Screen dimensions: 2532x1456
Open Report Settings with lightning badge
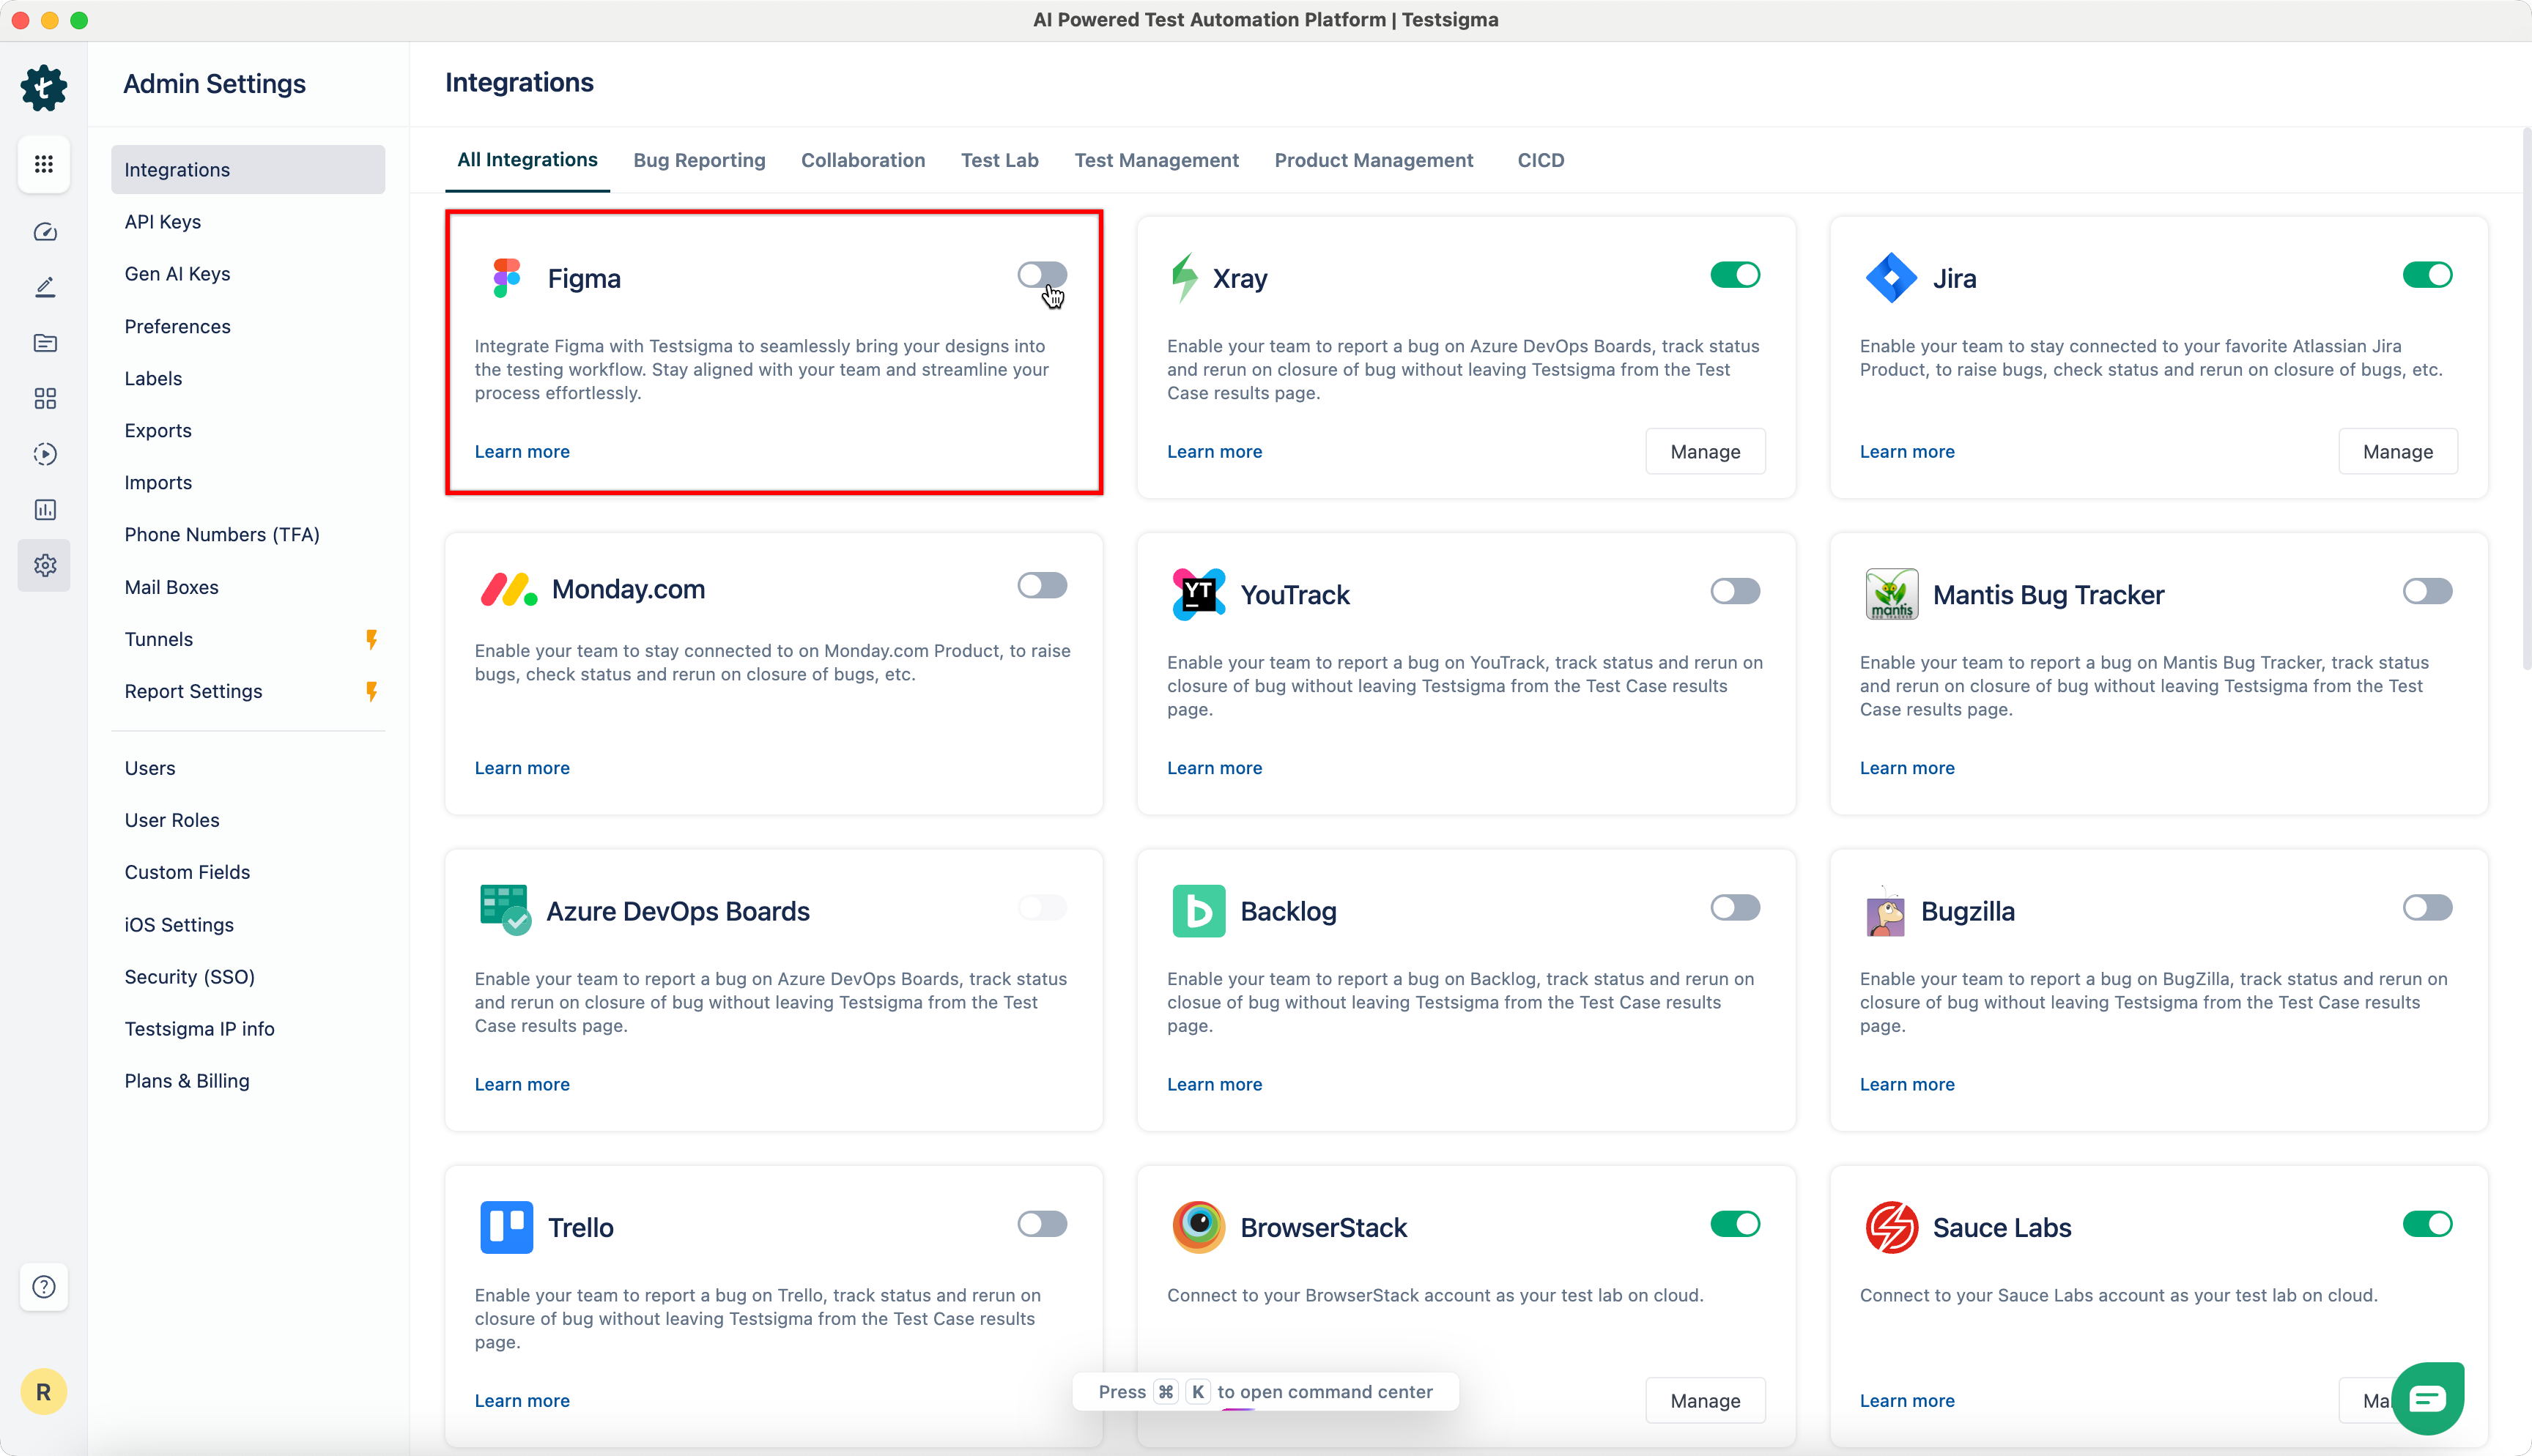coord(193,691)
